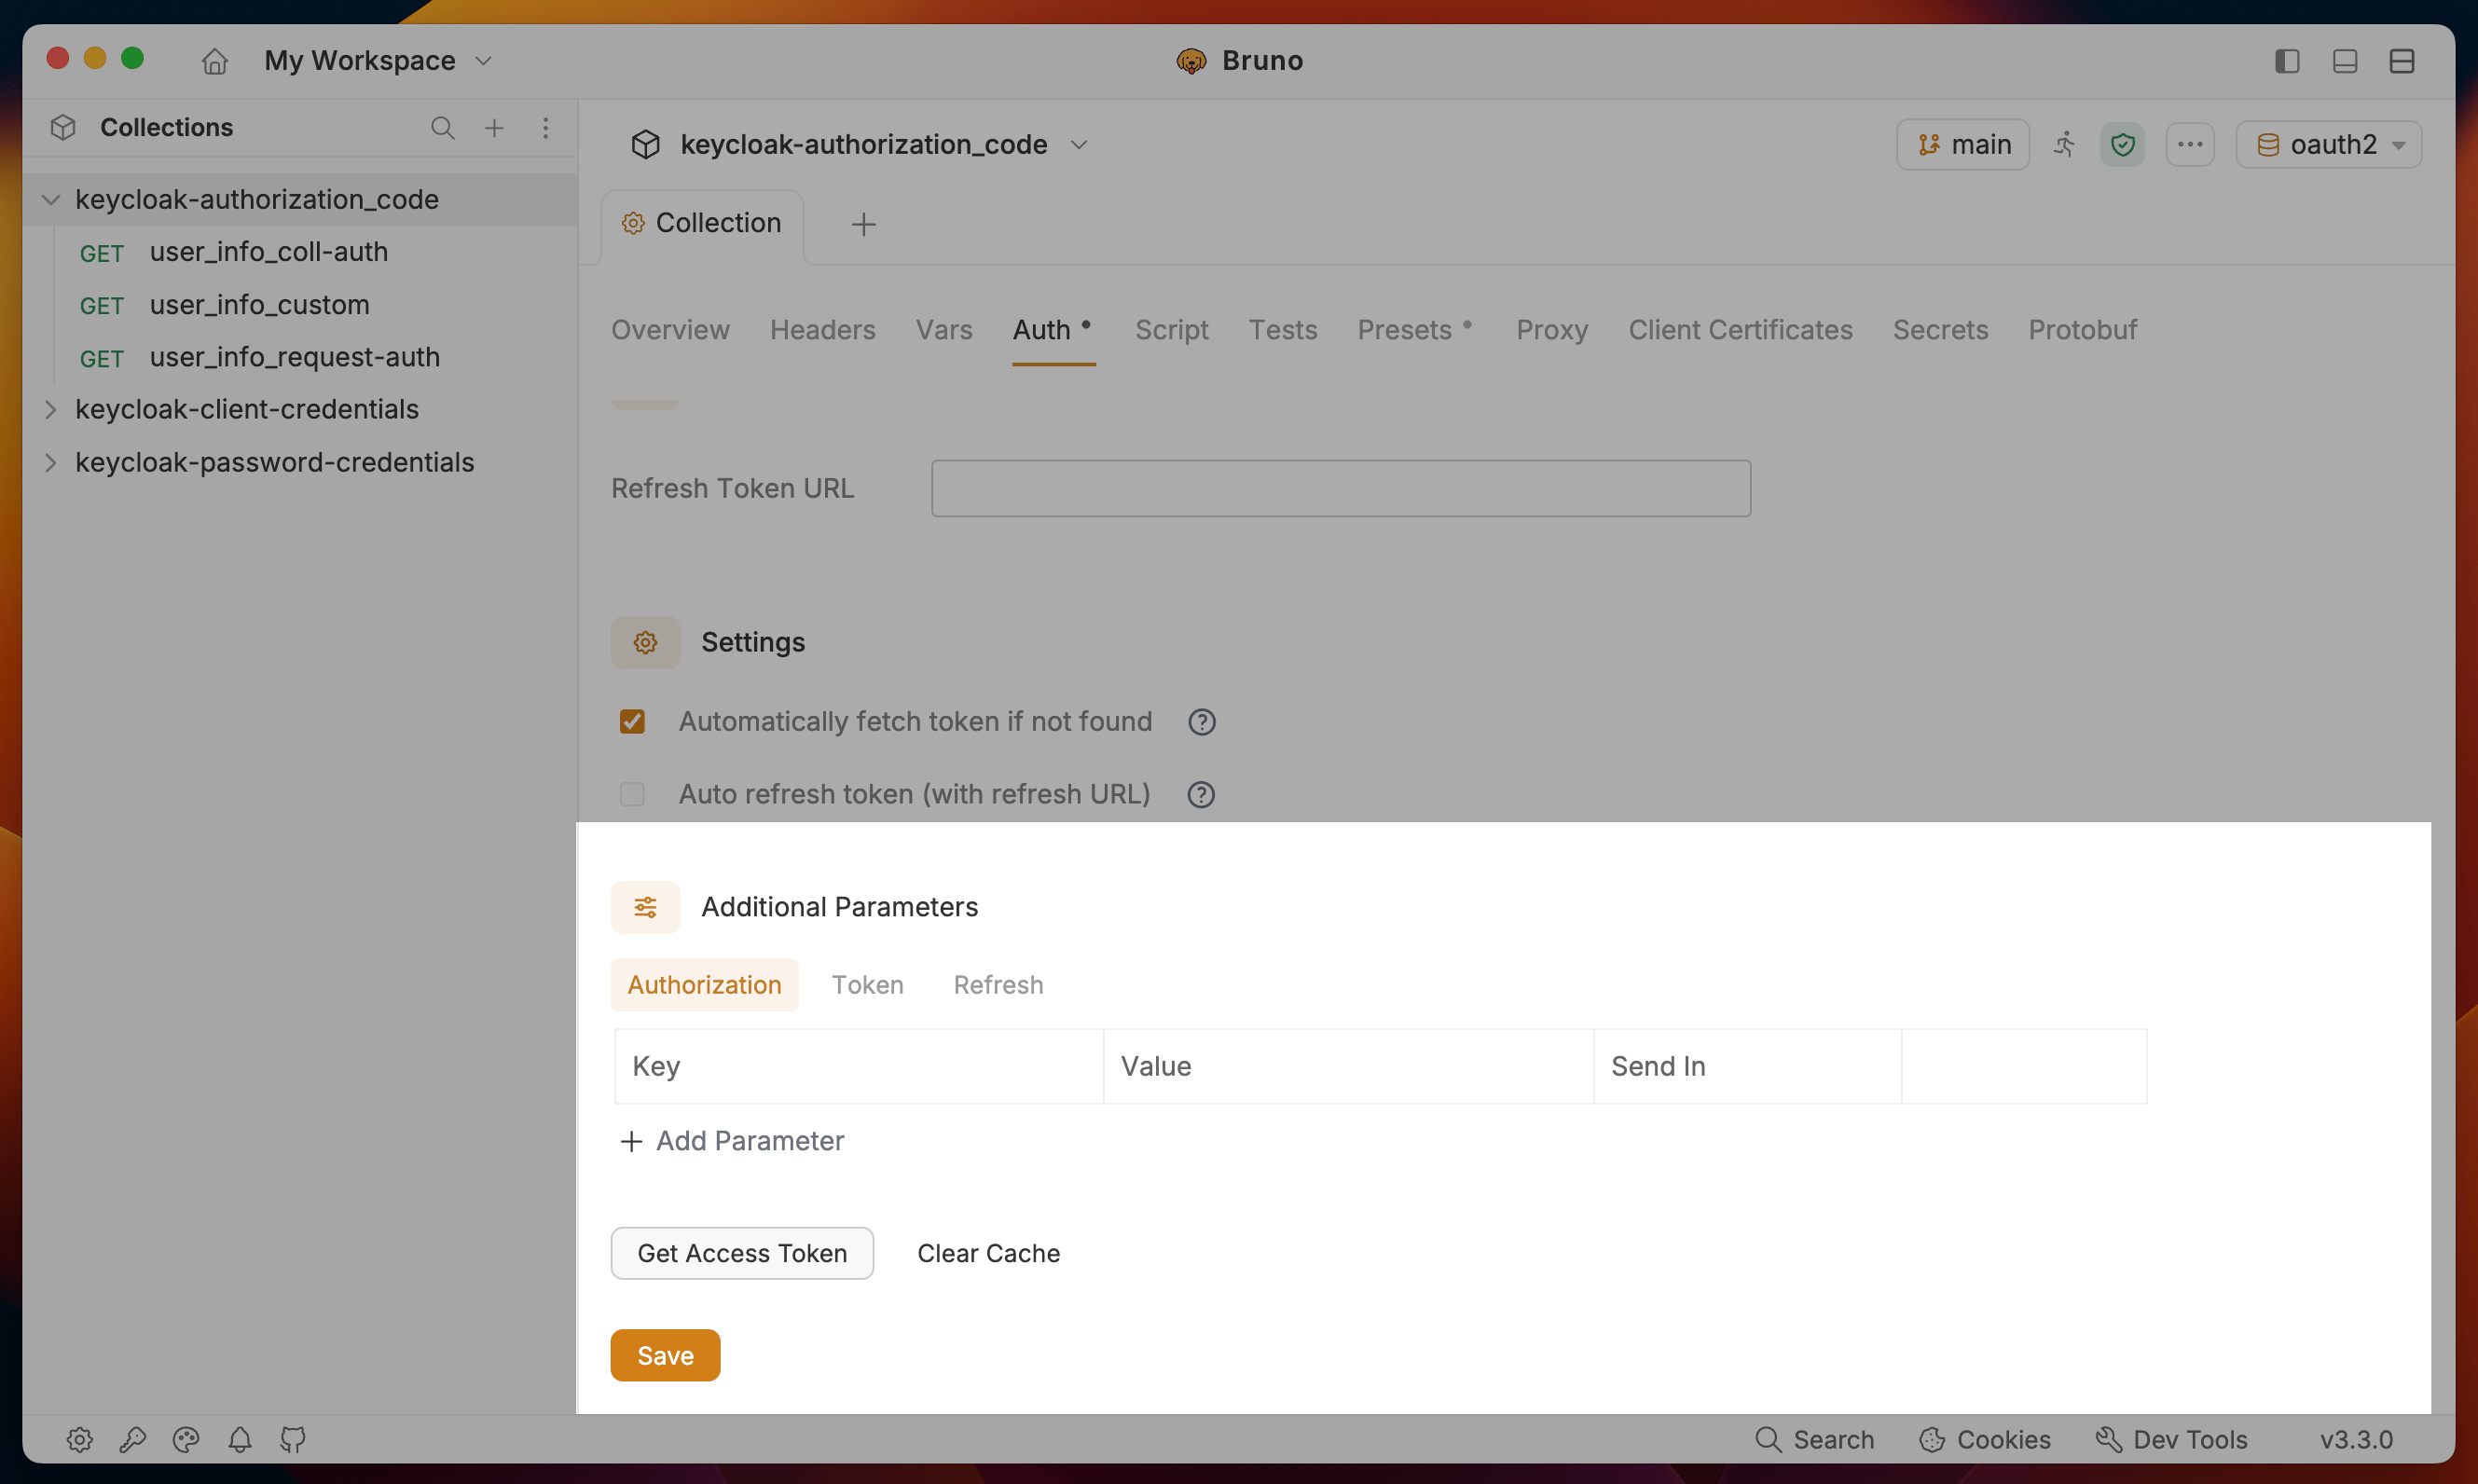Image resolution: width=2478 pixels, height=1484 pixels.
Task: Click the Get Access Token button
Action: tap(742, 1253)
